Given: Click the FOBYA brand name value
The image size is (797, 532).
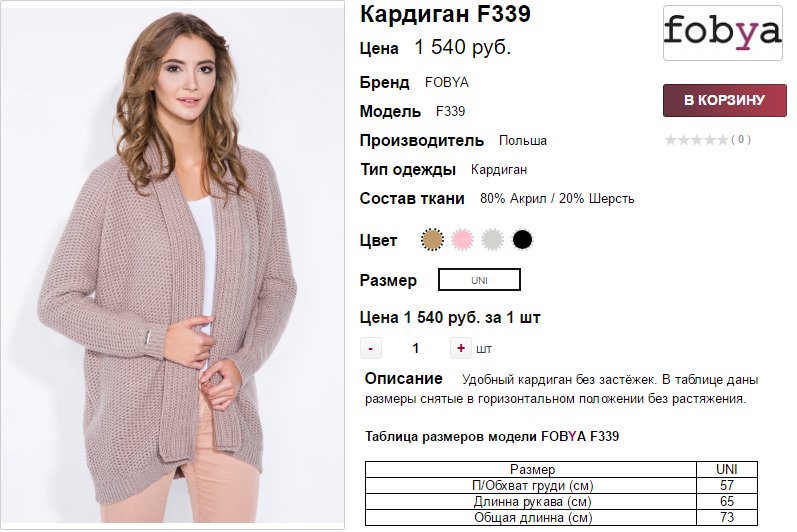Looking at the screenshot, I should (x=447, y=82).
